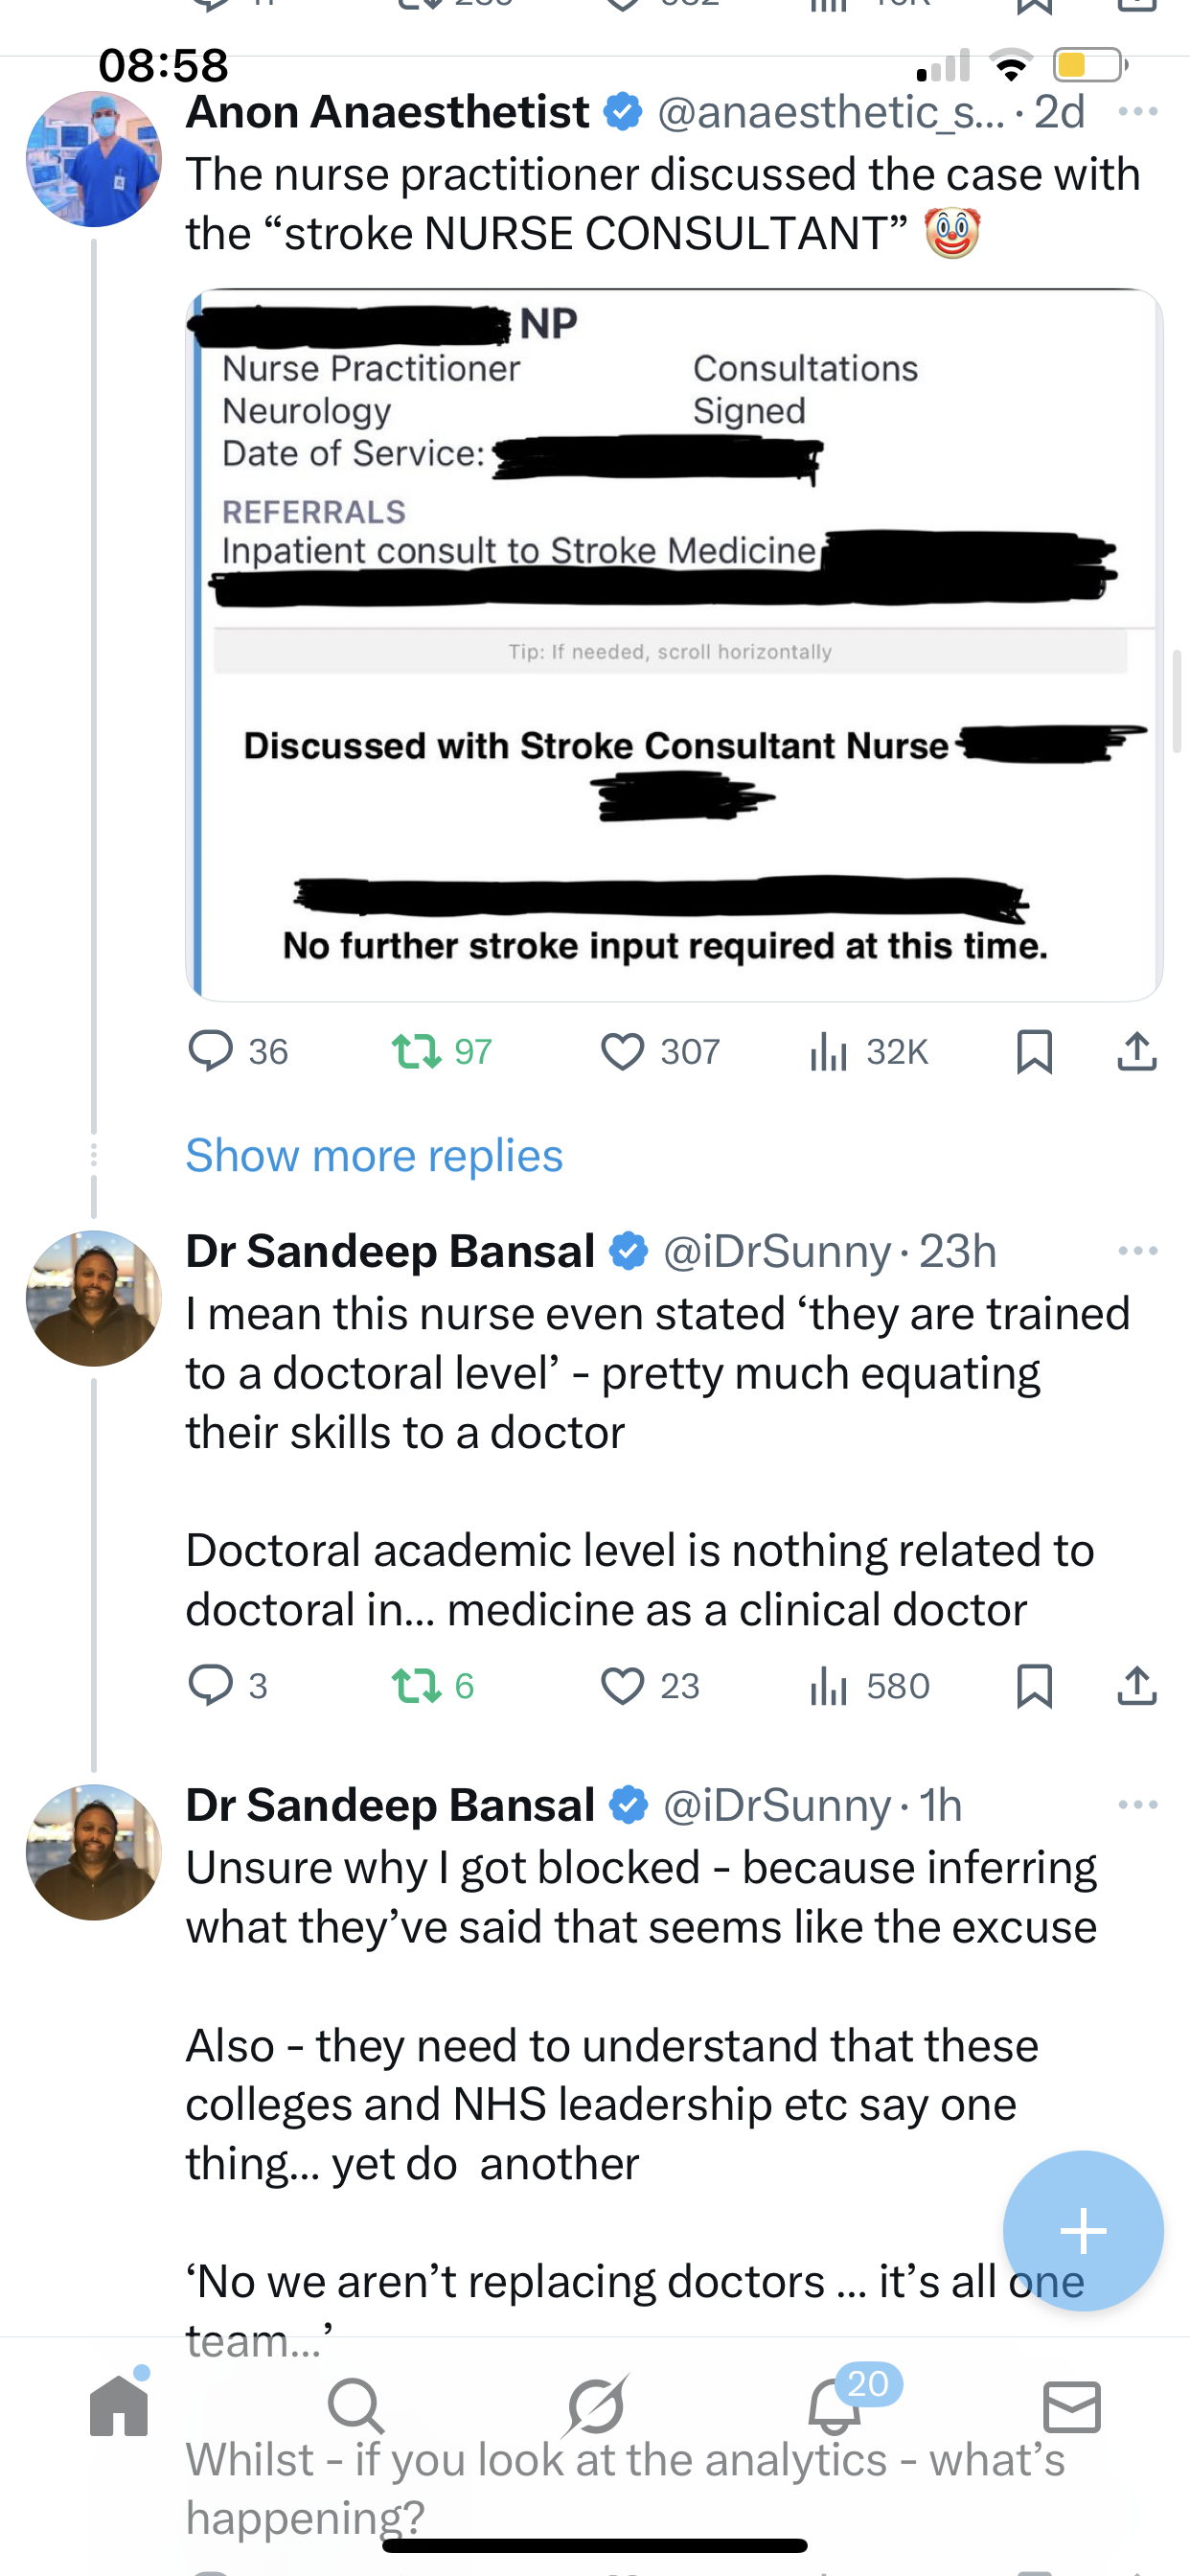Viewport: 1190px width, 2576px height.
Task: Show more replies in thread
Action: point(374,1156)
